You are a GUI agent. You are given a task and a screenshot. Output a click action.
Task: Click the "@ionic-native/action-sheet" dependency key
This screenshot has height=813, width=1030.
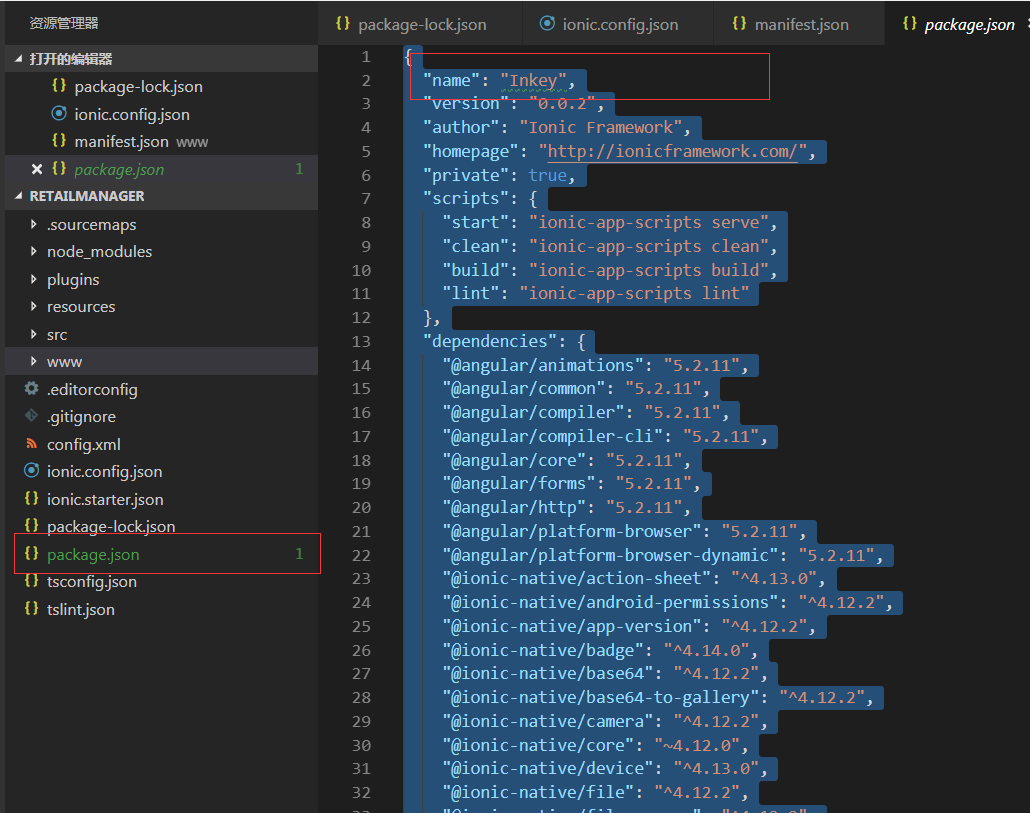(576, 579)
